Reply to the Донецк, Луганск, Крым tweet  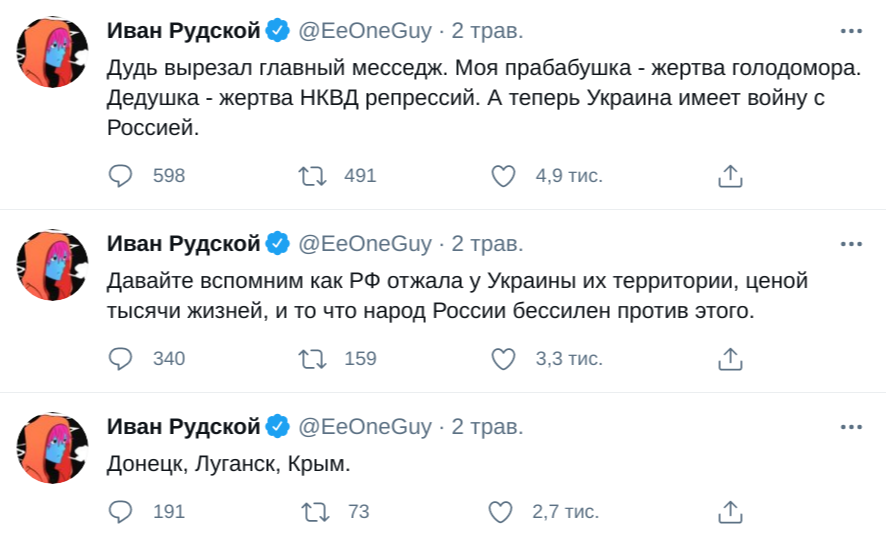pyautogui.click(x=120, y=512)
